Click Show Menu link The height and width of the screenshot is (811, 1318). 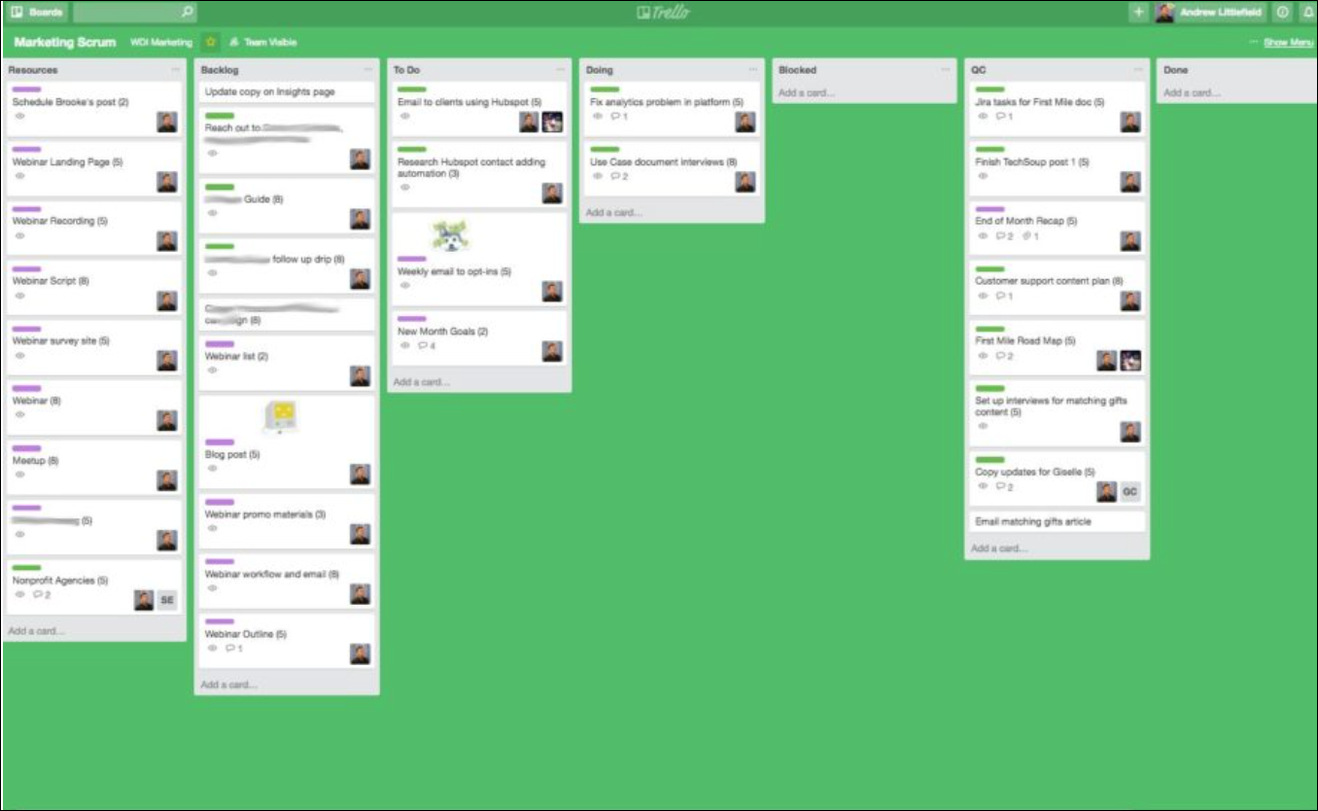click(1288, 43)
